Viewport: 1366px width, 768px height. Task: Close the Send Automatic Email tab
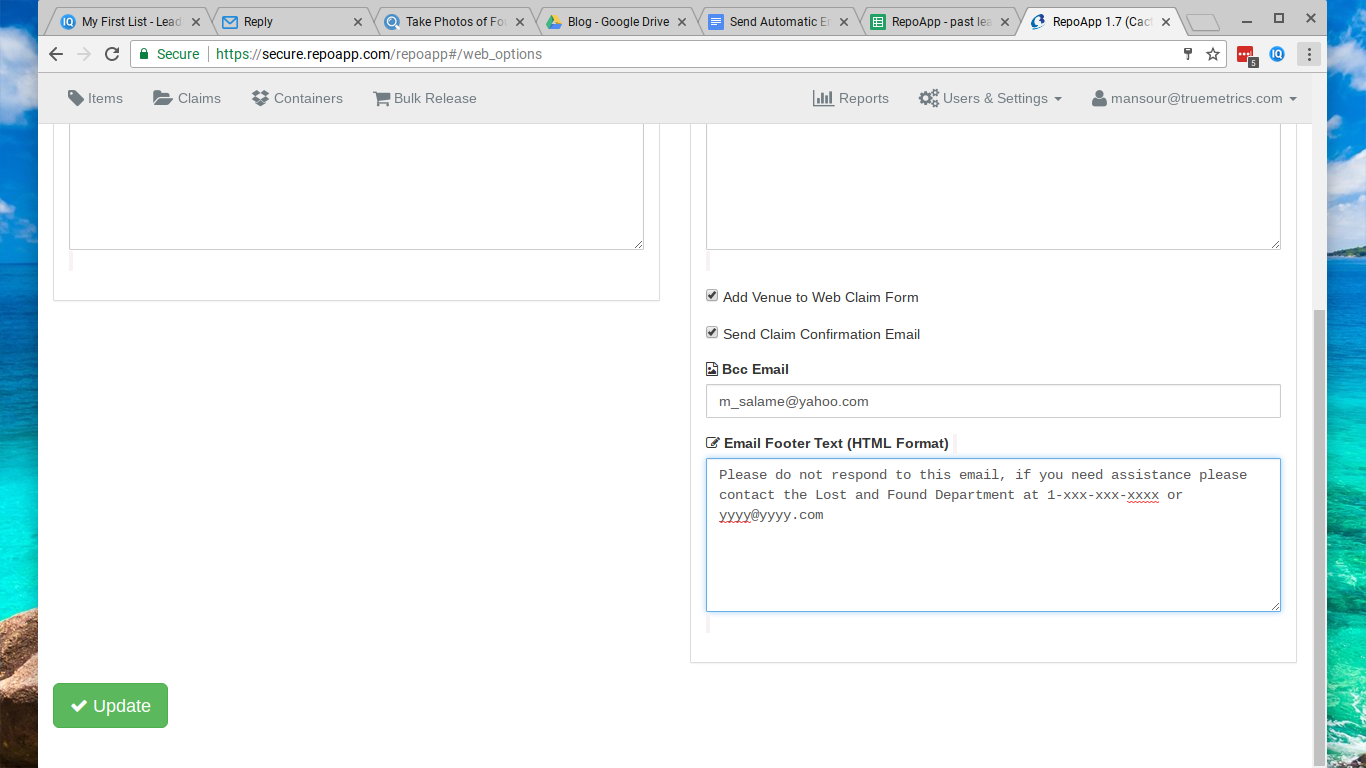click(844, 21)
